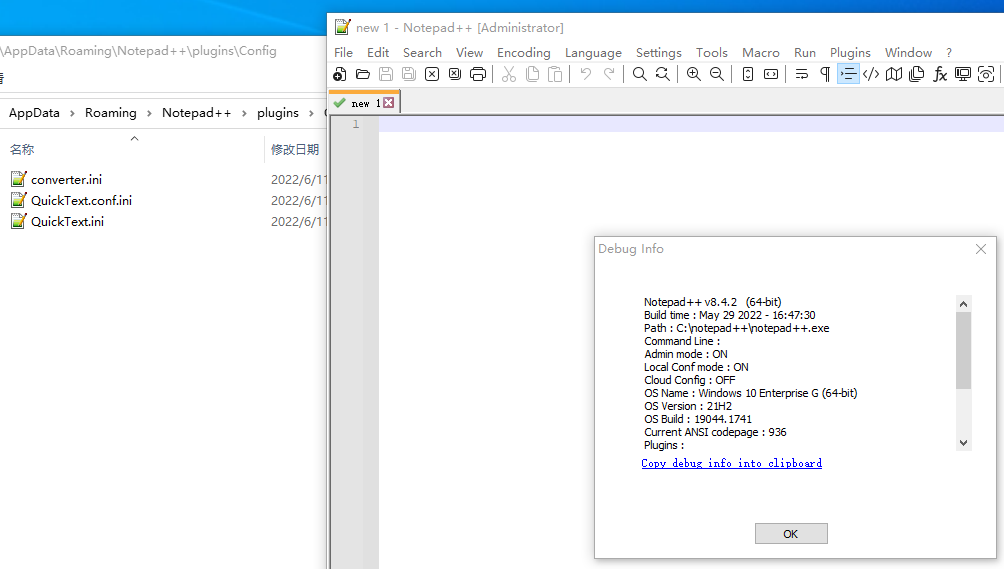Sort by 名称 column header
1004x569 pixels.
(x=22, y=149)
